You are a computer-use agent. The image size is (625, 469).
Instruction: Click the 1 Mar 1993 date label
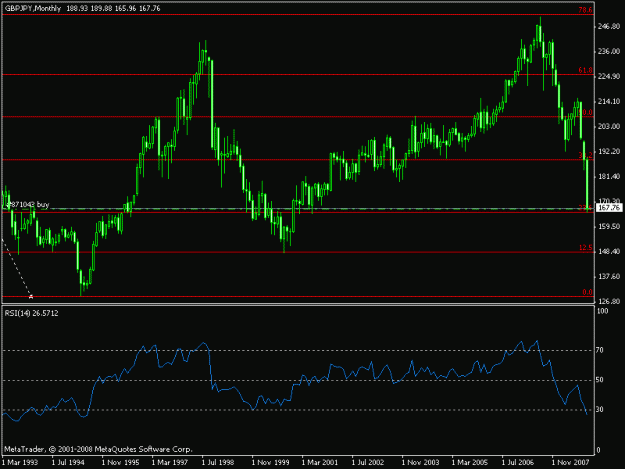(20, 463)
